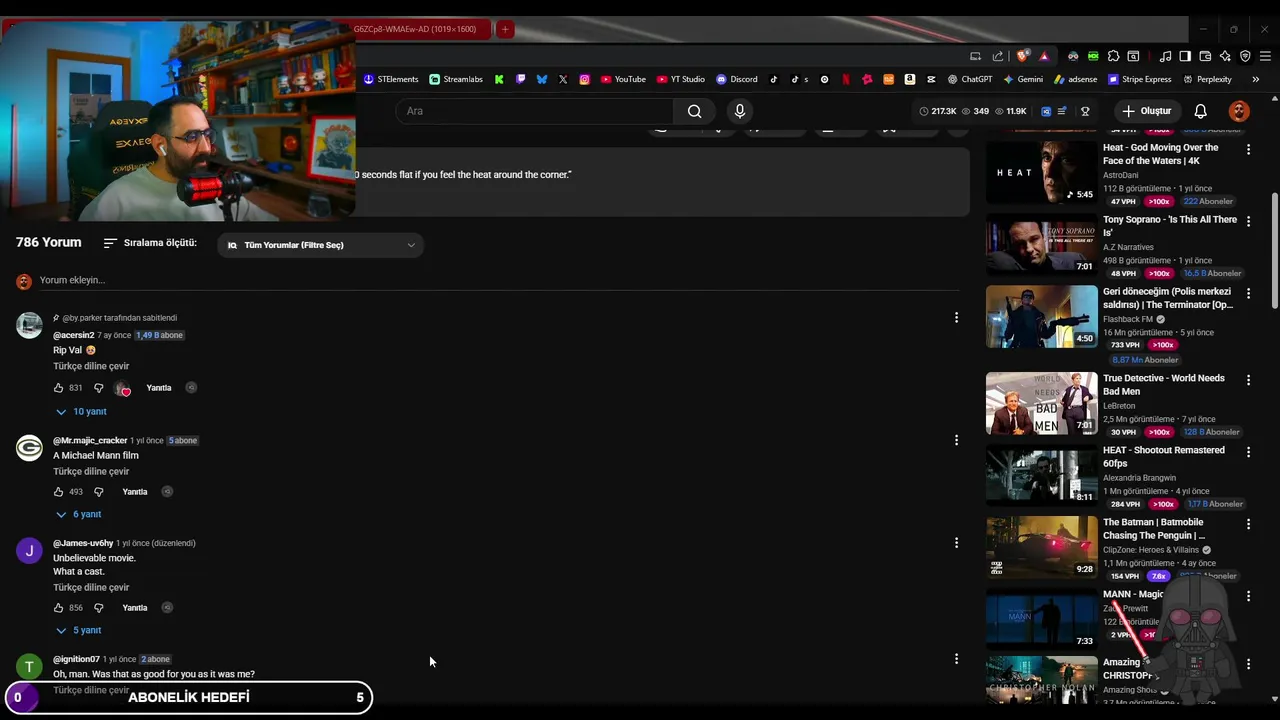The image size is (1280, 720).
Task: Click the share page arrow icon
Action: [x=998, y=56]
